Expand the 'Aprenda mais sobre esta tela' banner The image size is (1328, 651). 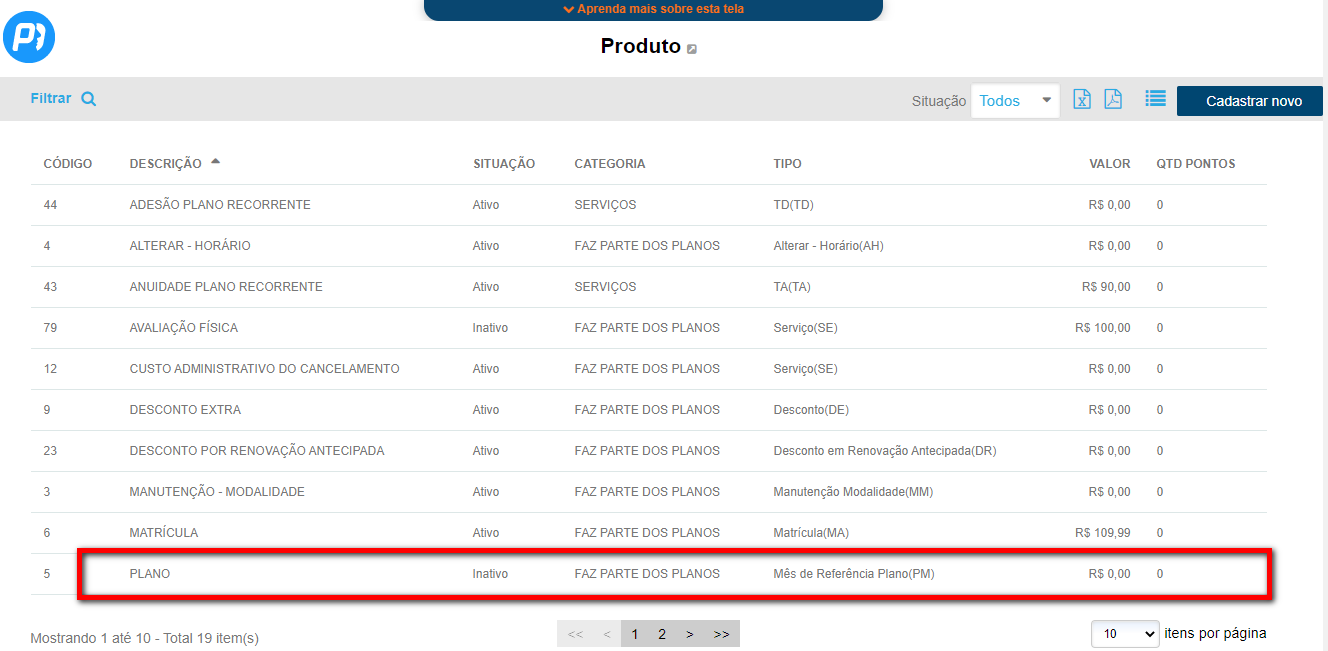[653, 9]
